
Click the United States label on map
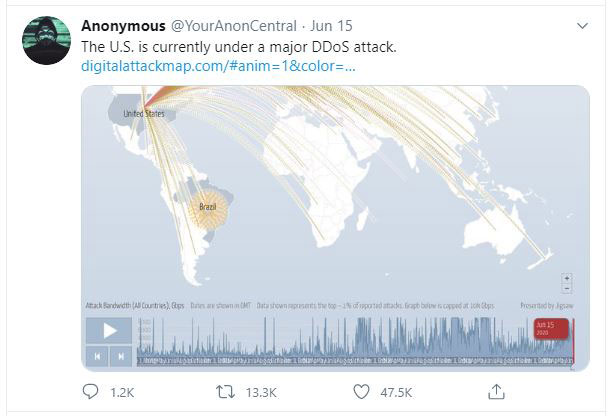(x=142, y=114)
